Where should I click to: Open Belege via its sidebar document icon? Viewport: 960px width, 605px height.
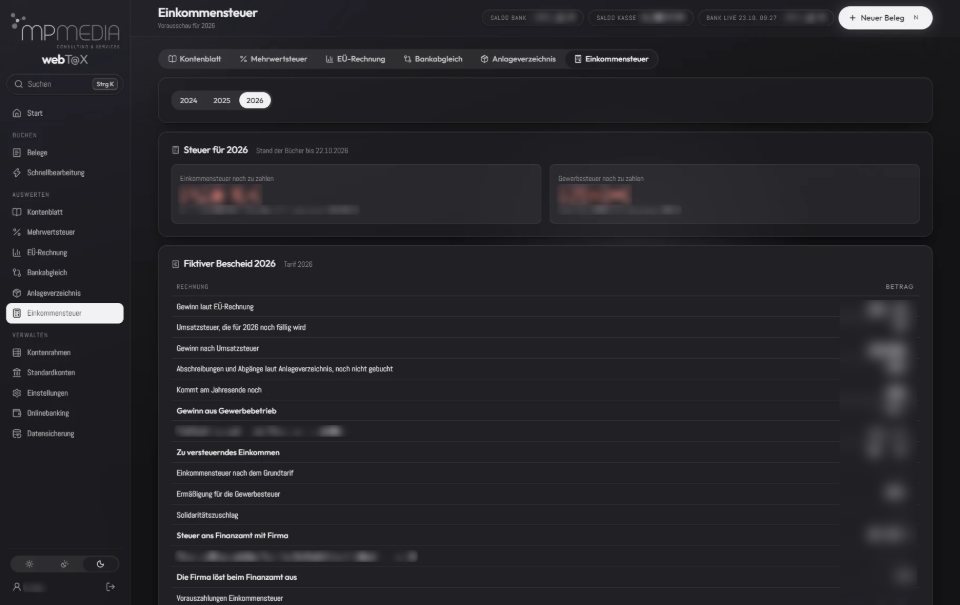[x=17, y=152]
